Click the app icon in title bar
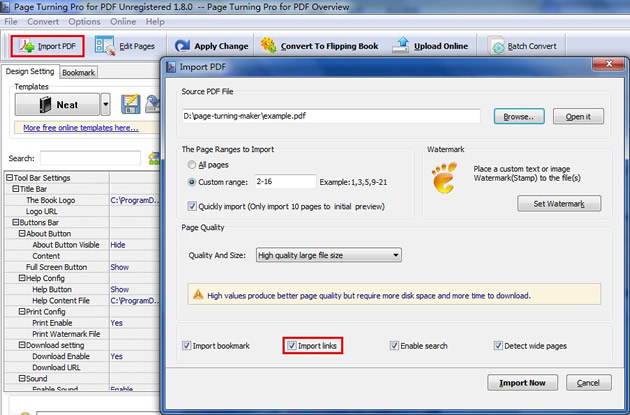Image resolution: width=630 pixels, height=415 pixels. click(5, 6)
